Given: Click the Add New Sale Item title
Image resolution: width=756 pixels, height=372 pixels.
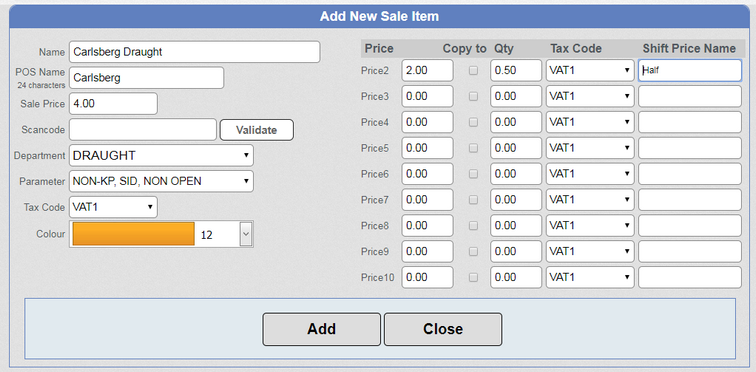Looking at the screenshot, I should pos(379,16).
